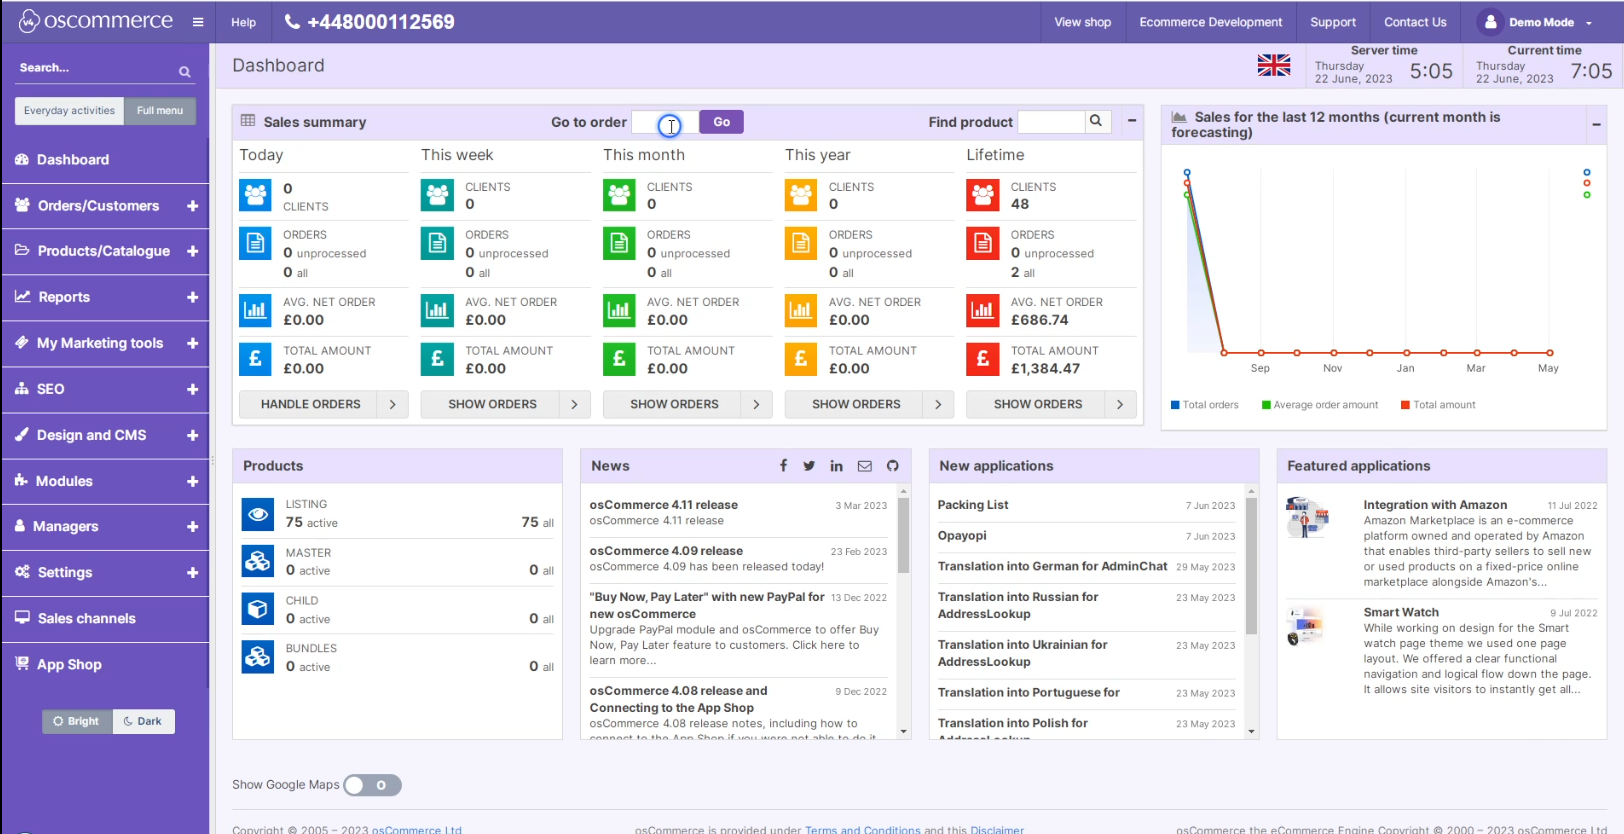The width and height of the screenshot is (1624, 834).
Task: Open Support in the top bar
Action: 1333,22
